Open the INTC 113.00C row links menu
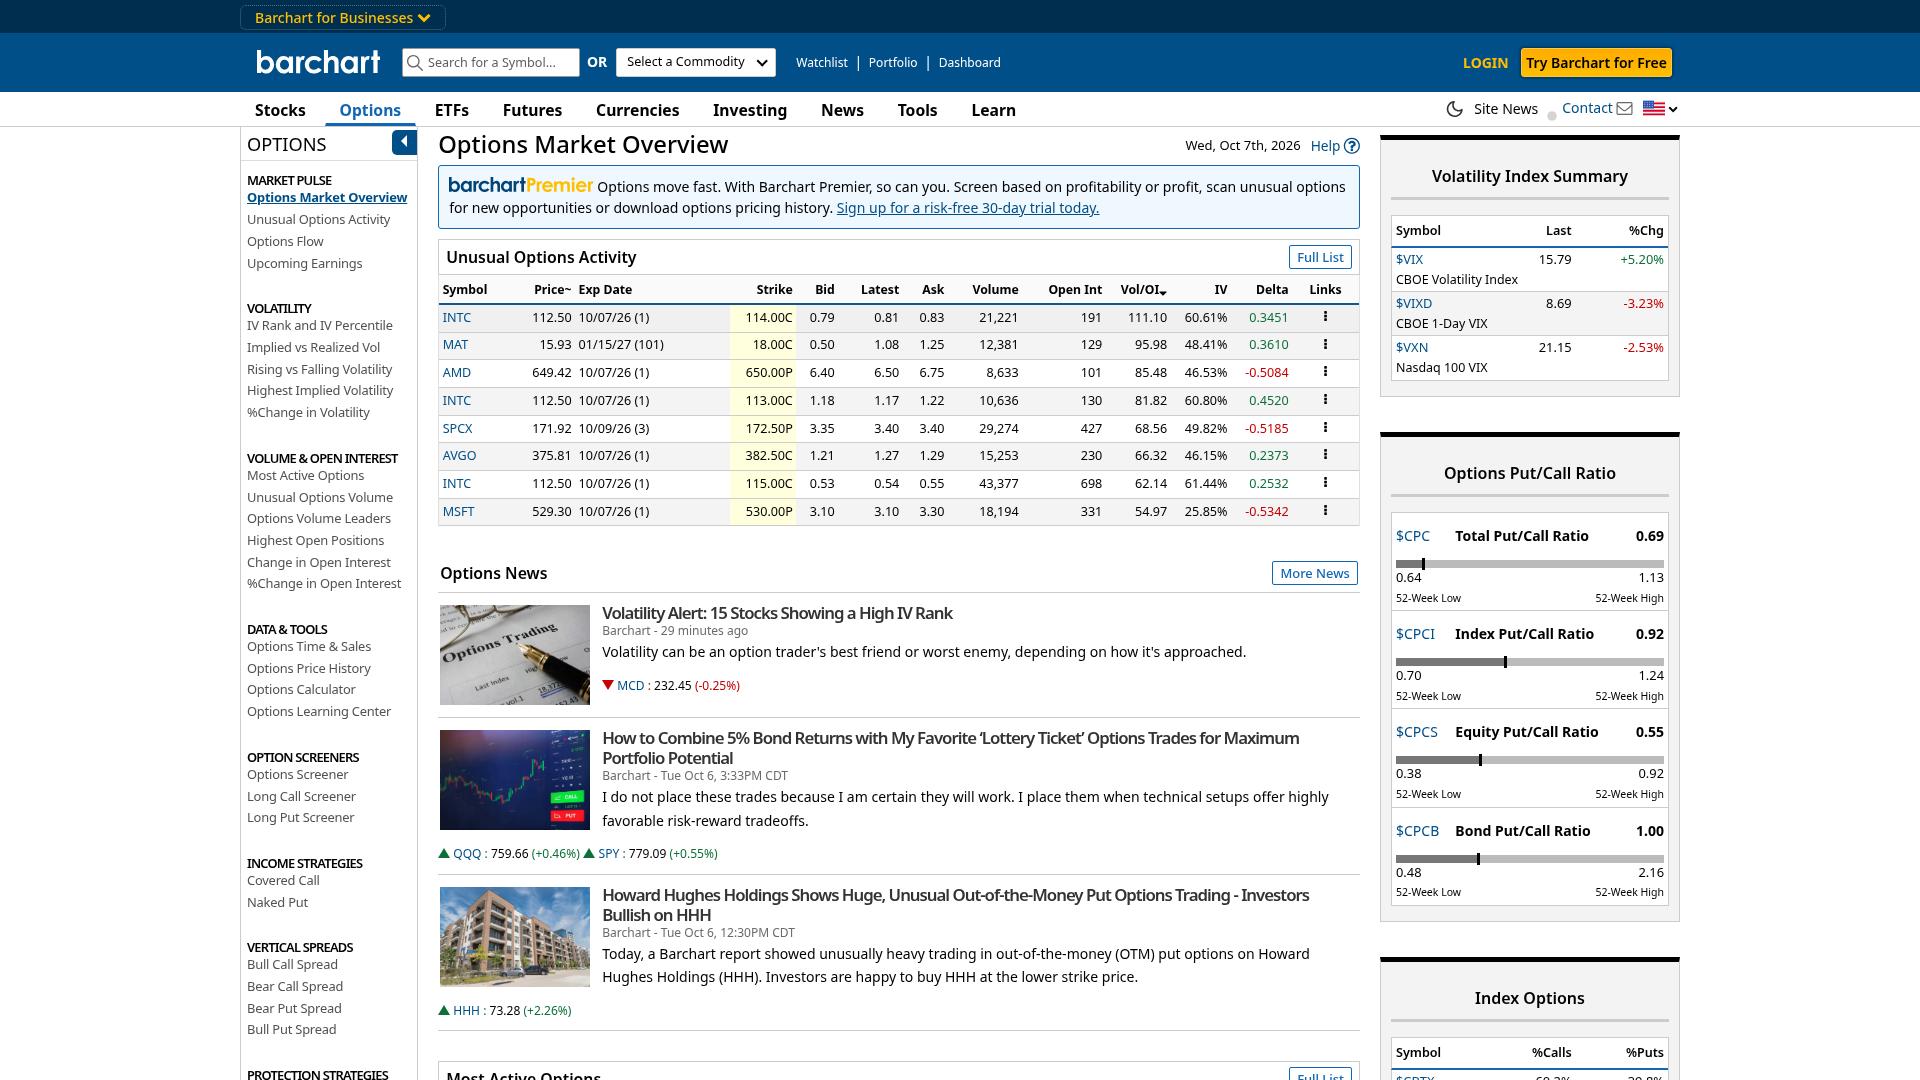Screen dimensions: 1920x1080 1325,400
